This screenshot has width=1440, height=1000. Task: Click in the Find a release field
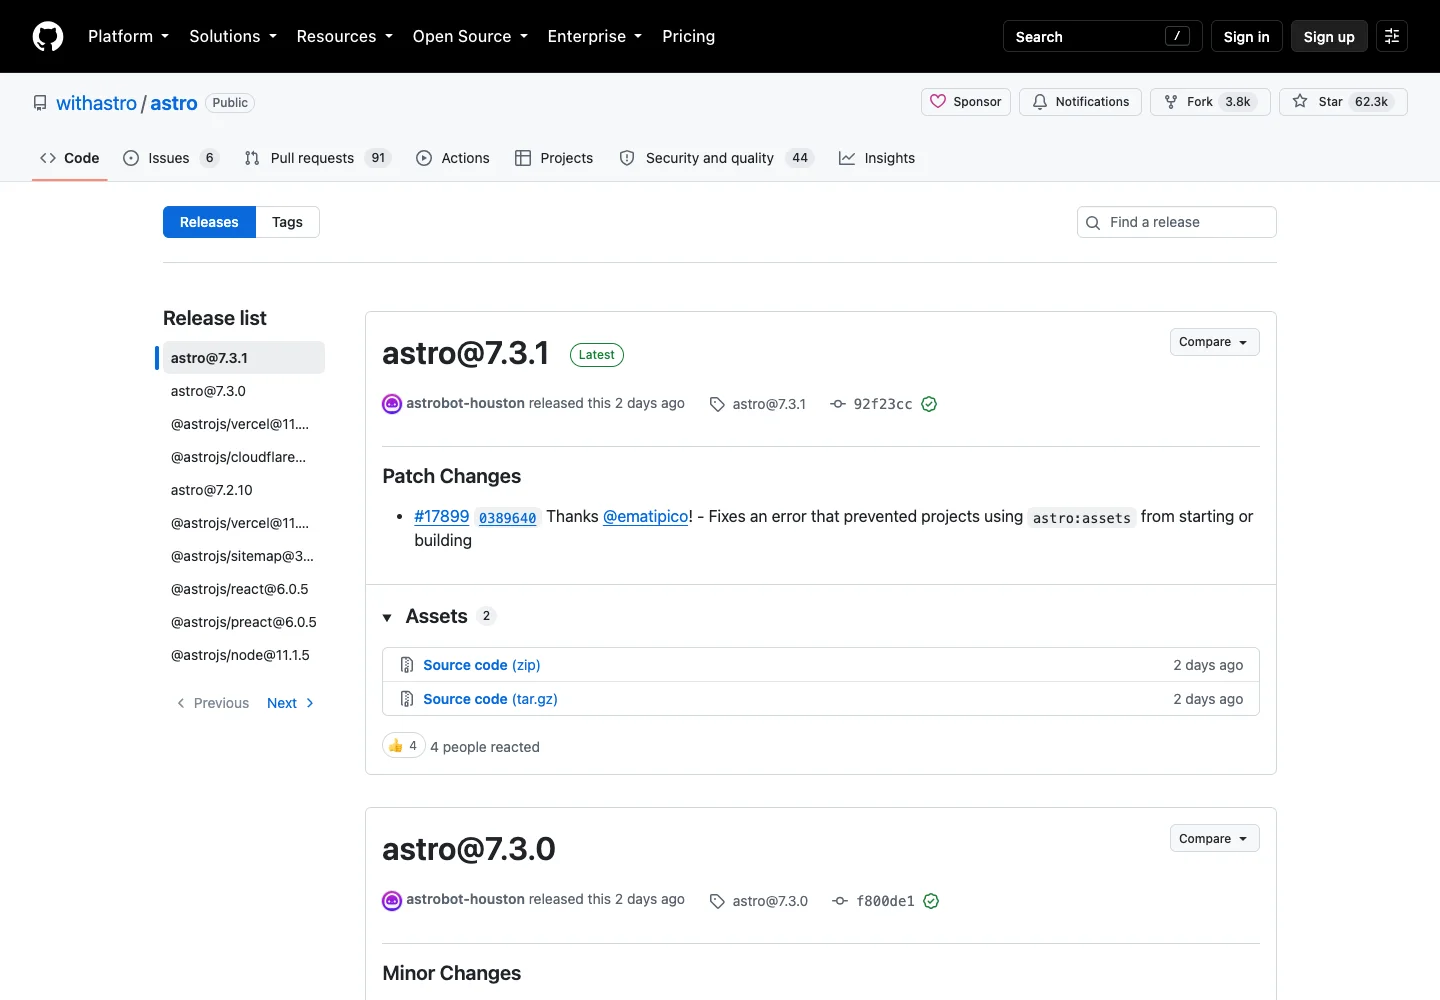[1177, 222]
